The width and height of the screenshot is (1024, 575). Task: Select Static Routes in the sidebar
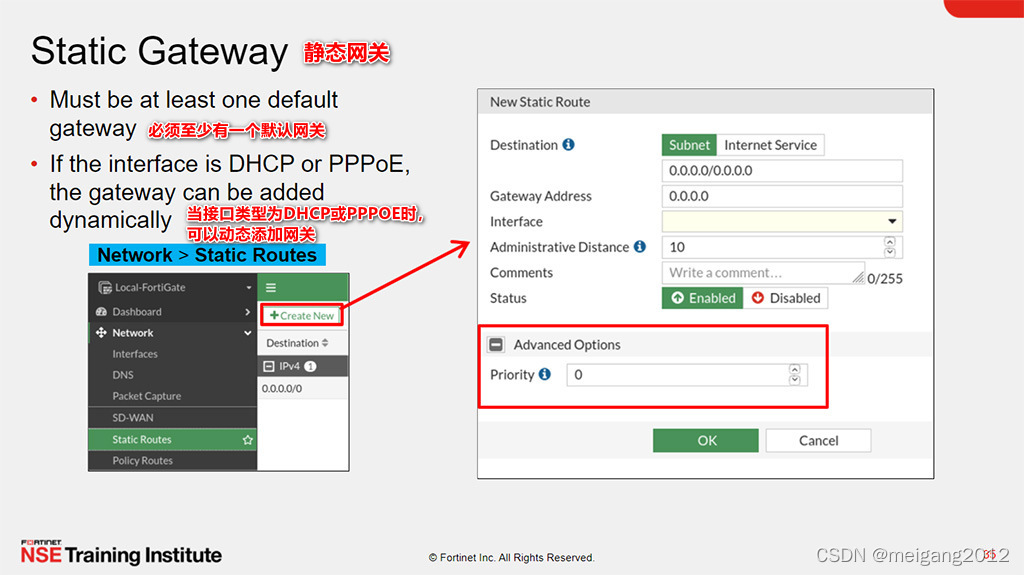[x=172, y=439]
